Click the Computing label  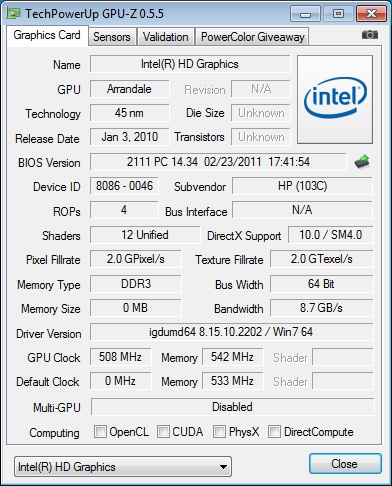(54, 433)
